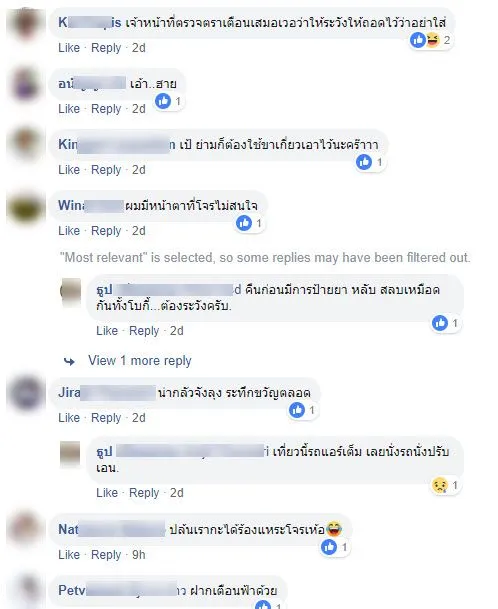Click thumbs-up reaction on เอ้า..ฮาย comment
498x609 pixels.
[163, 101]
